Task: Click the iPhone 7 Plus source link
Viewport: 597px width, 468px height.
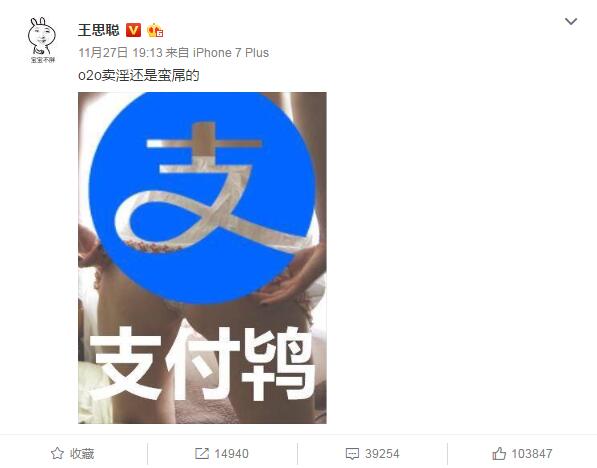Action: tap(231, 53)
